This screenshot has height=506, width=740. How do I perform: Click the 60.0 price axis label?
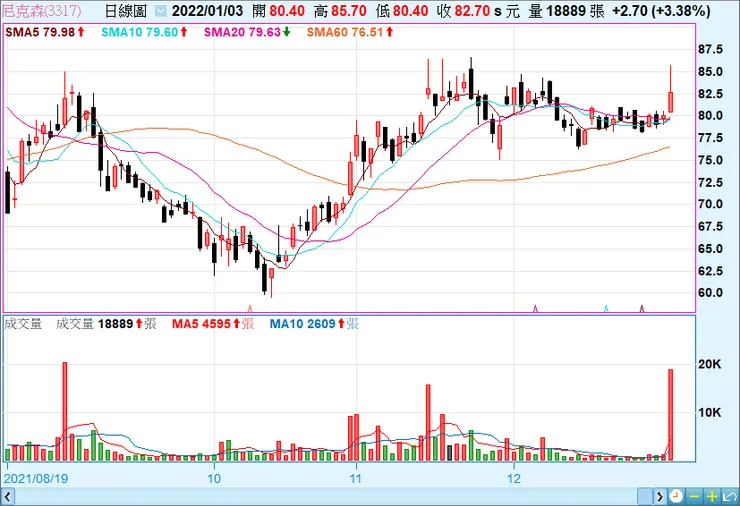click(710, 293)
